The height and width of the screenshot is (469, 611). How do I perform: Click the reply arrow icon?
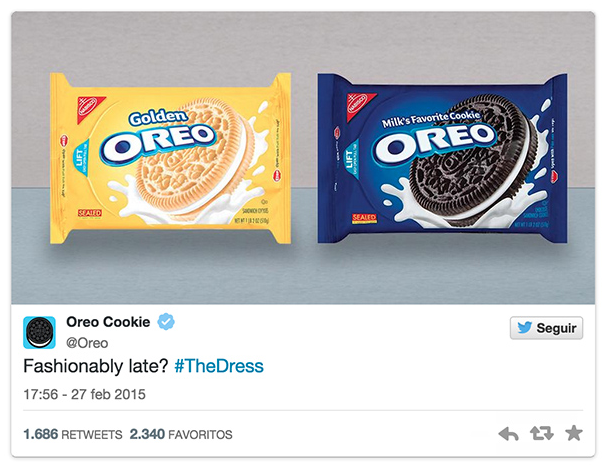pyautogui.click(x=508, y=434)
